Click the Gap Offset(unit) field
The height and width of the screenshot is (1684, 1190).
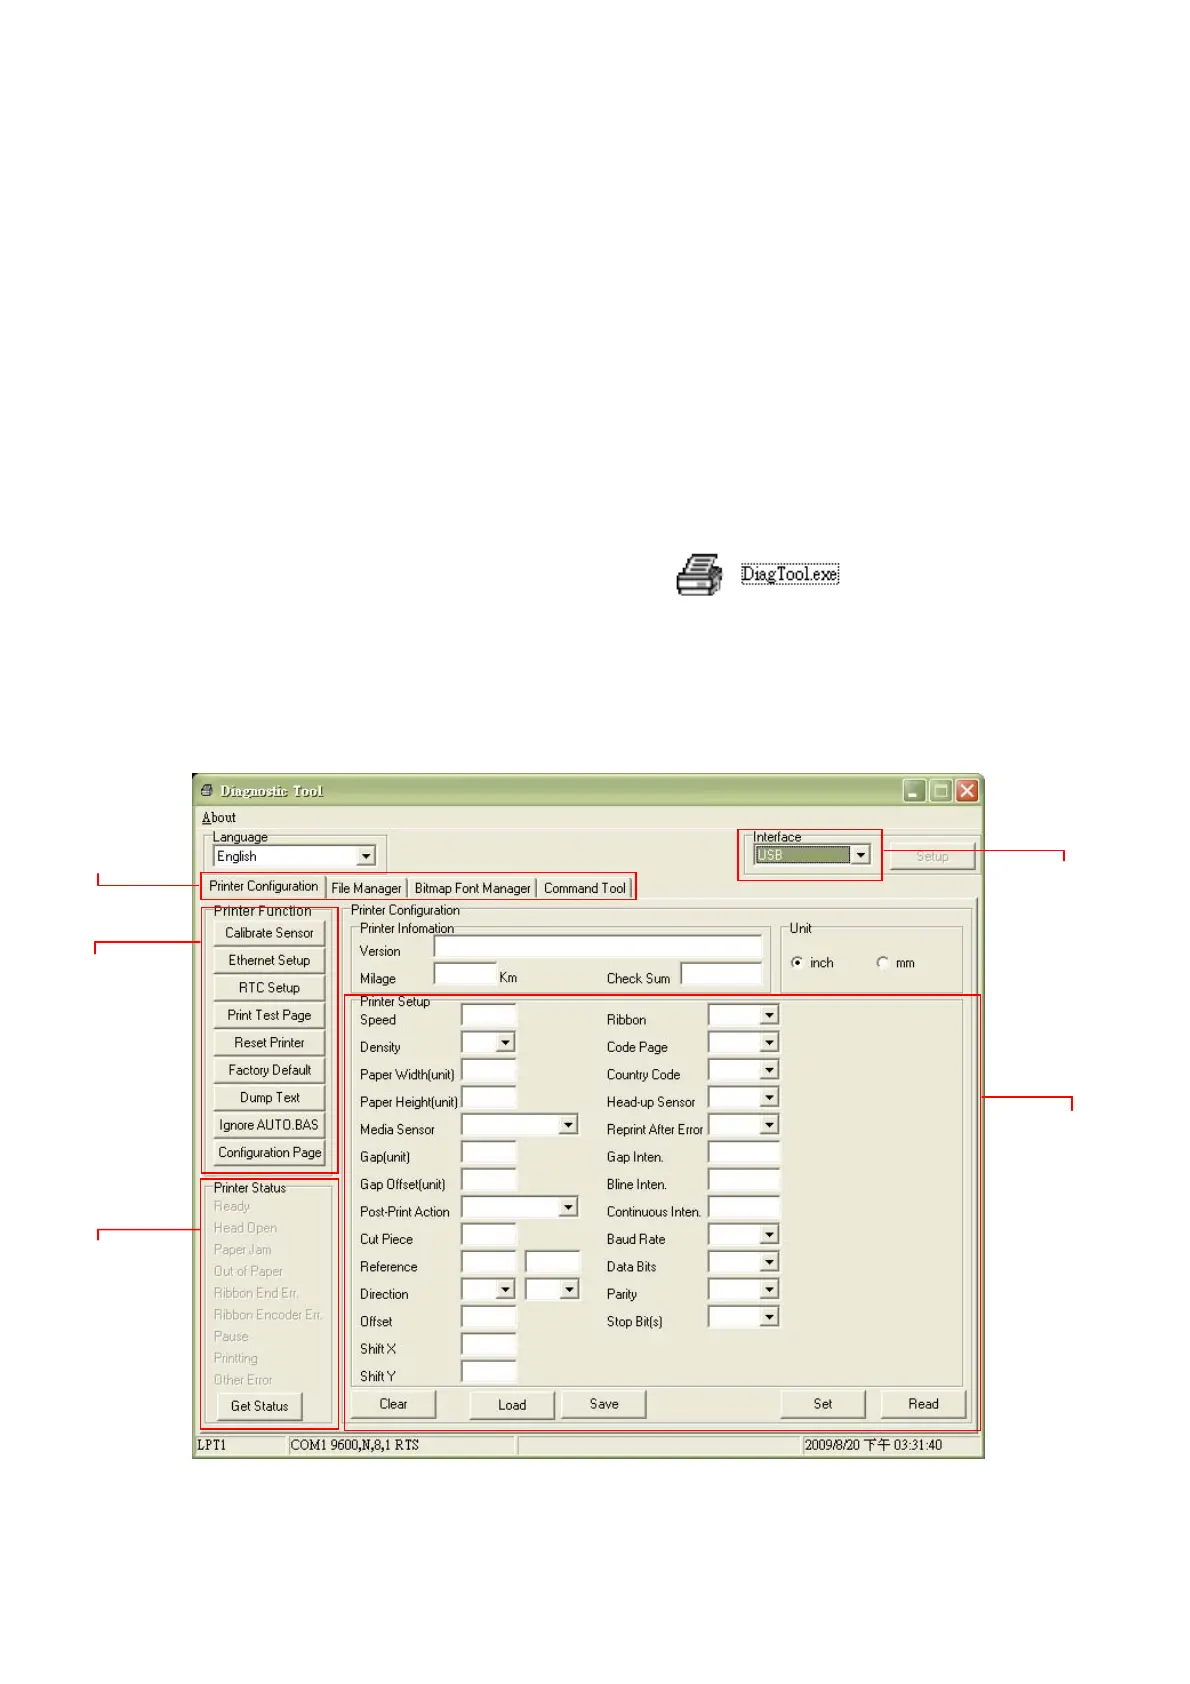[489, 1180]
